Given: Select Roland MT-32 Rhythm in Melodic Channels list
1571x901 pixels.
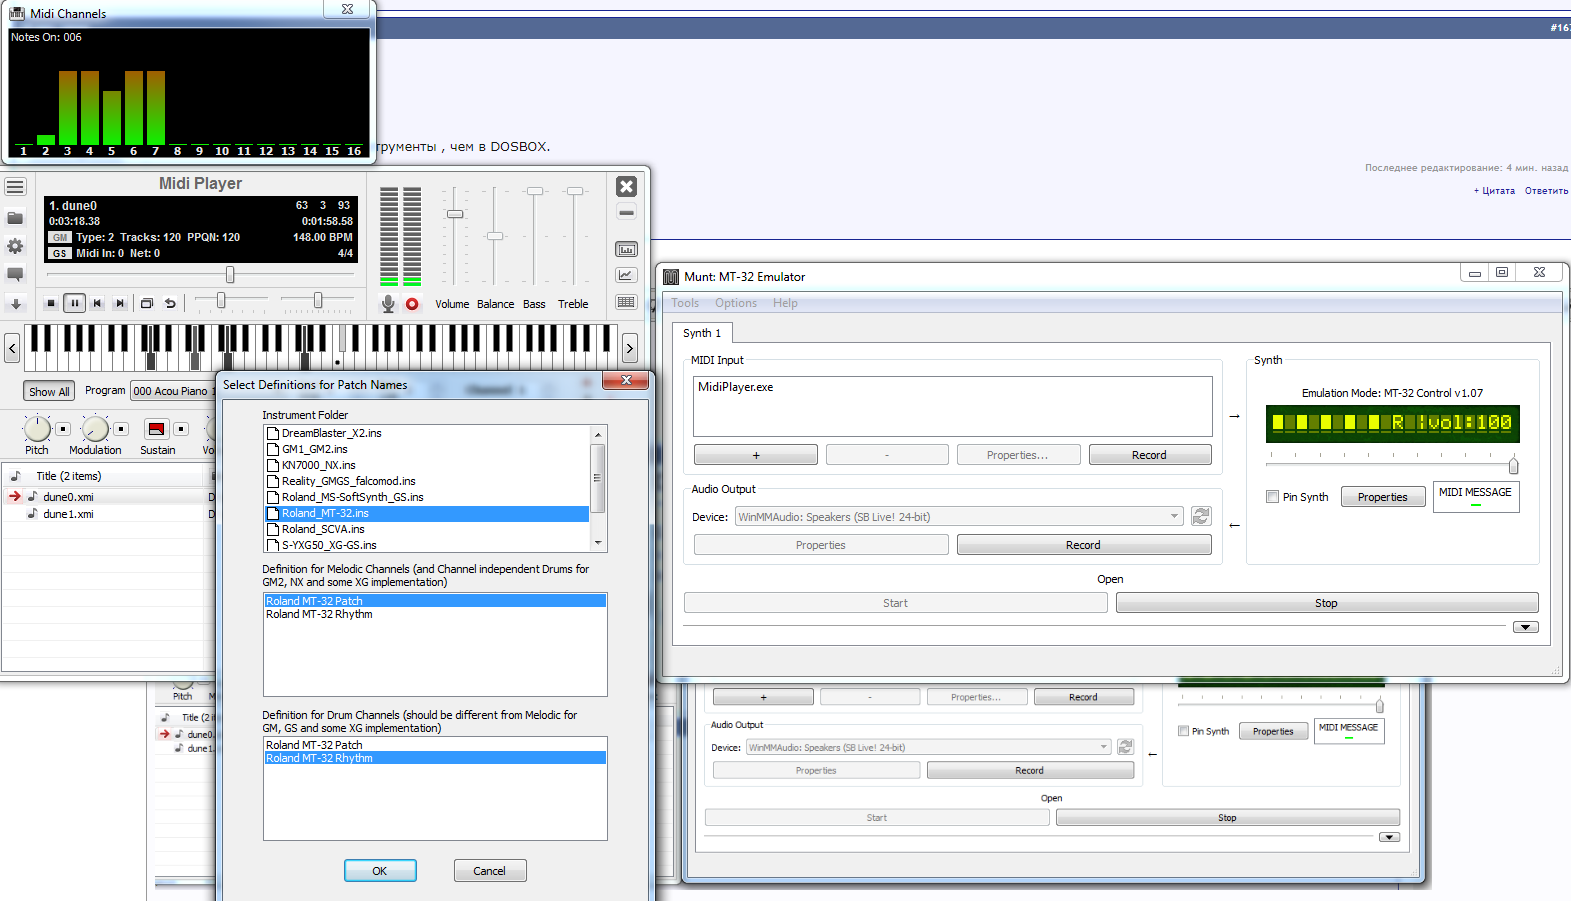Looking at the screenshot, I should (320, 614).
